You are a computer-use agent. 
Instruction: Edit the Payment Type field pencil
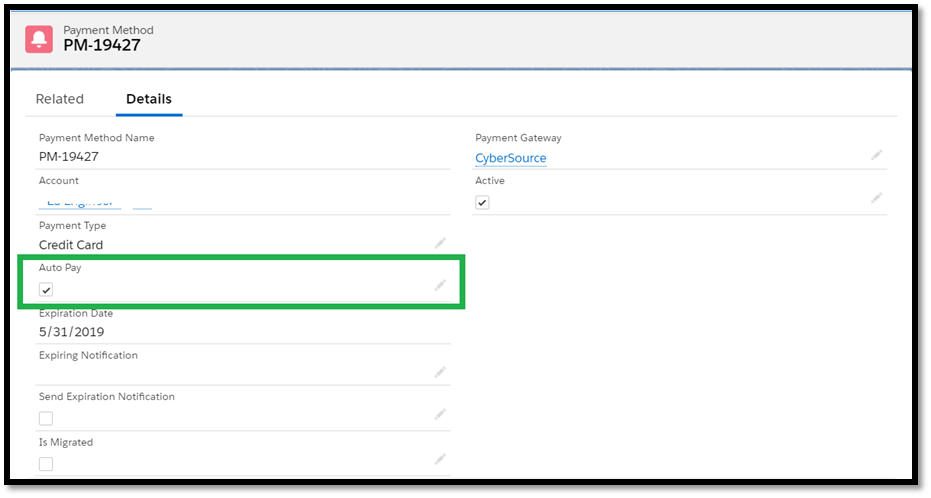[x=440, y=243]
